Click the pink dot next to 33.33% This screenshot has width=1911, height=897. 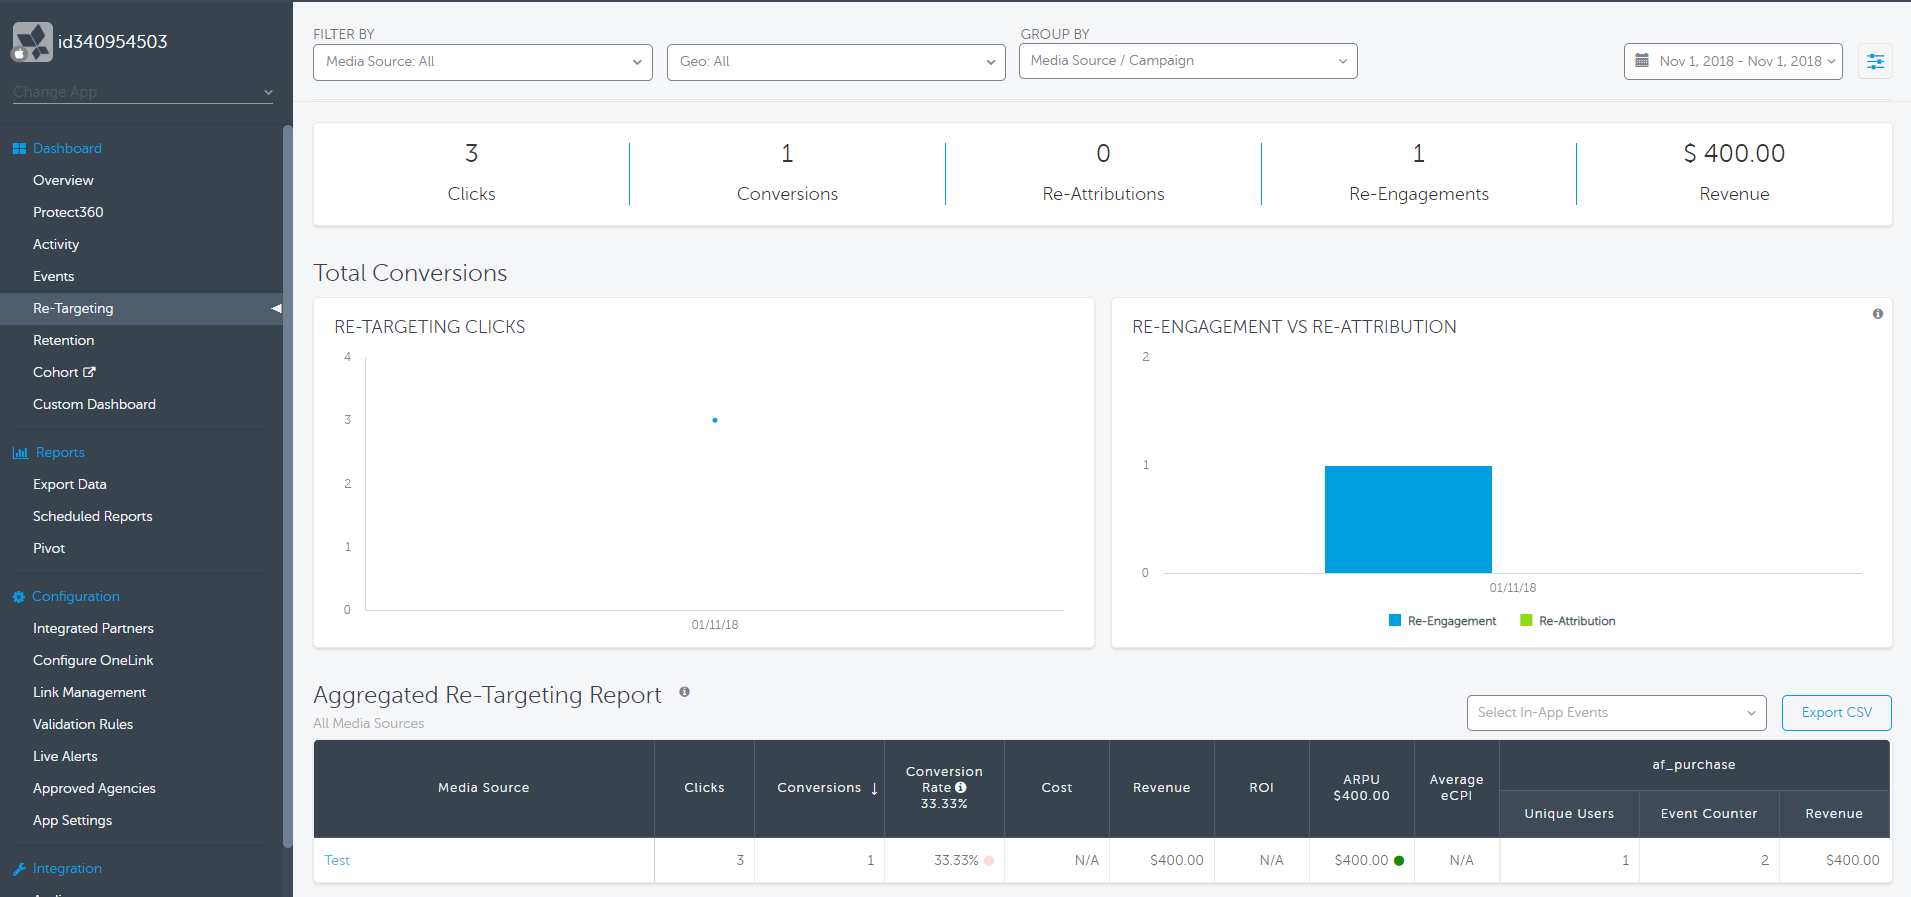989,861
